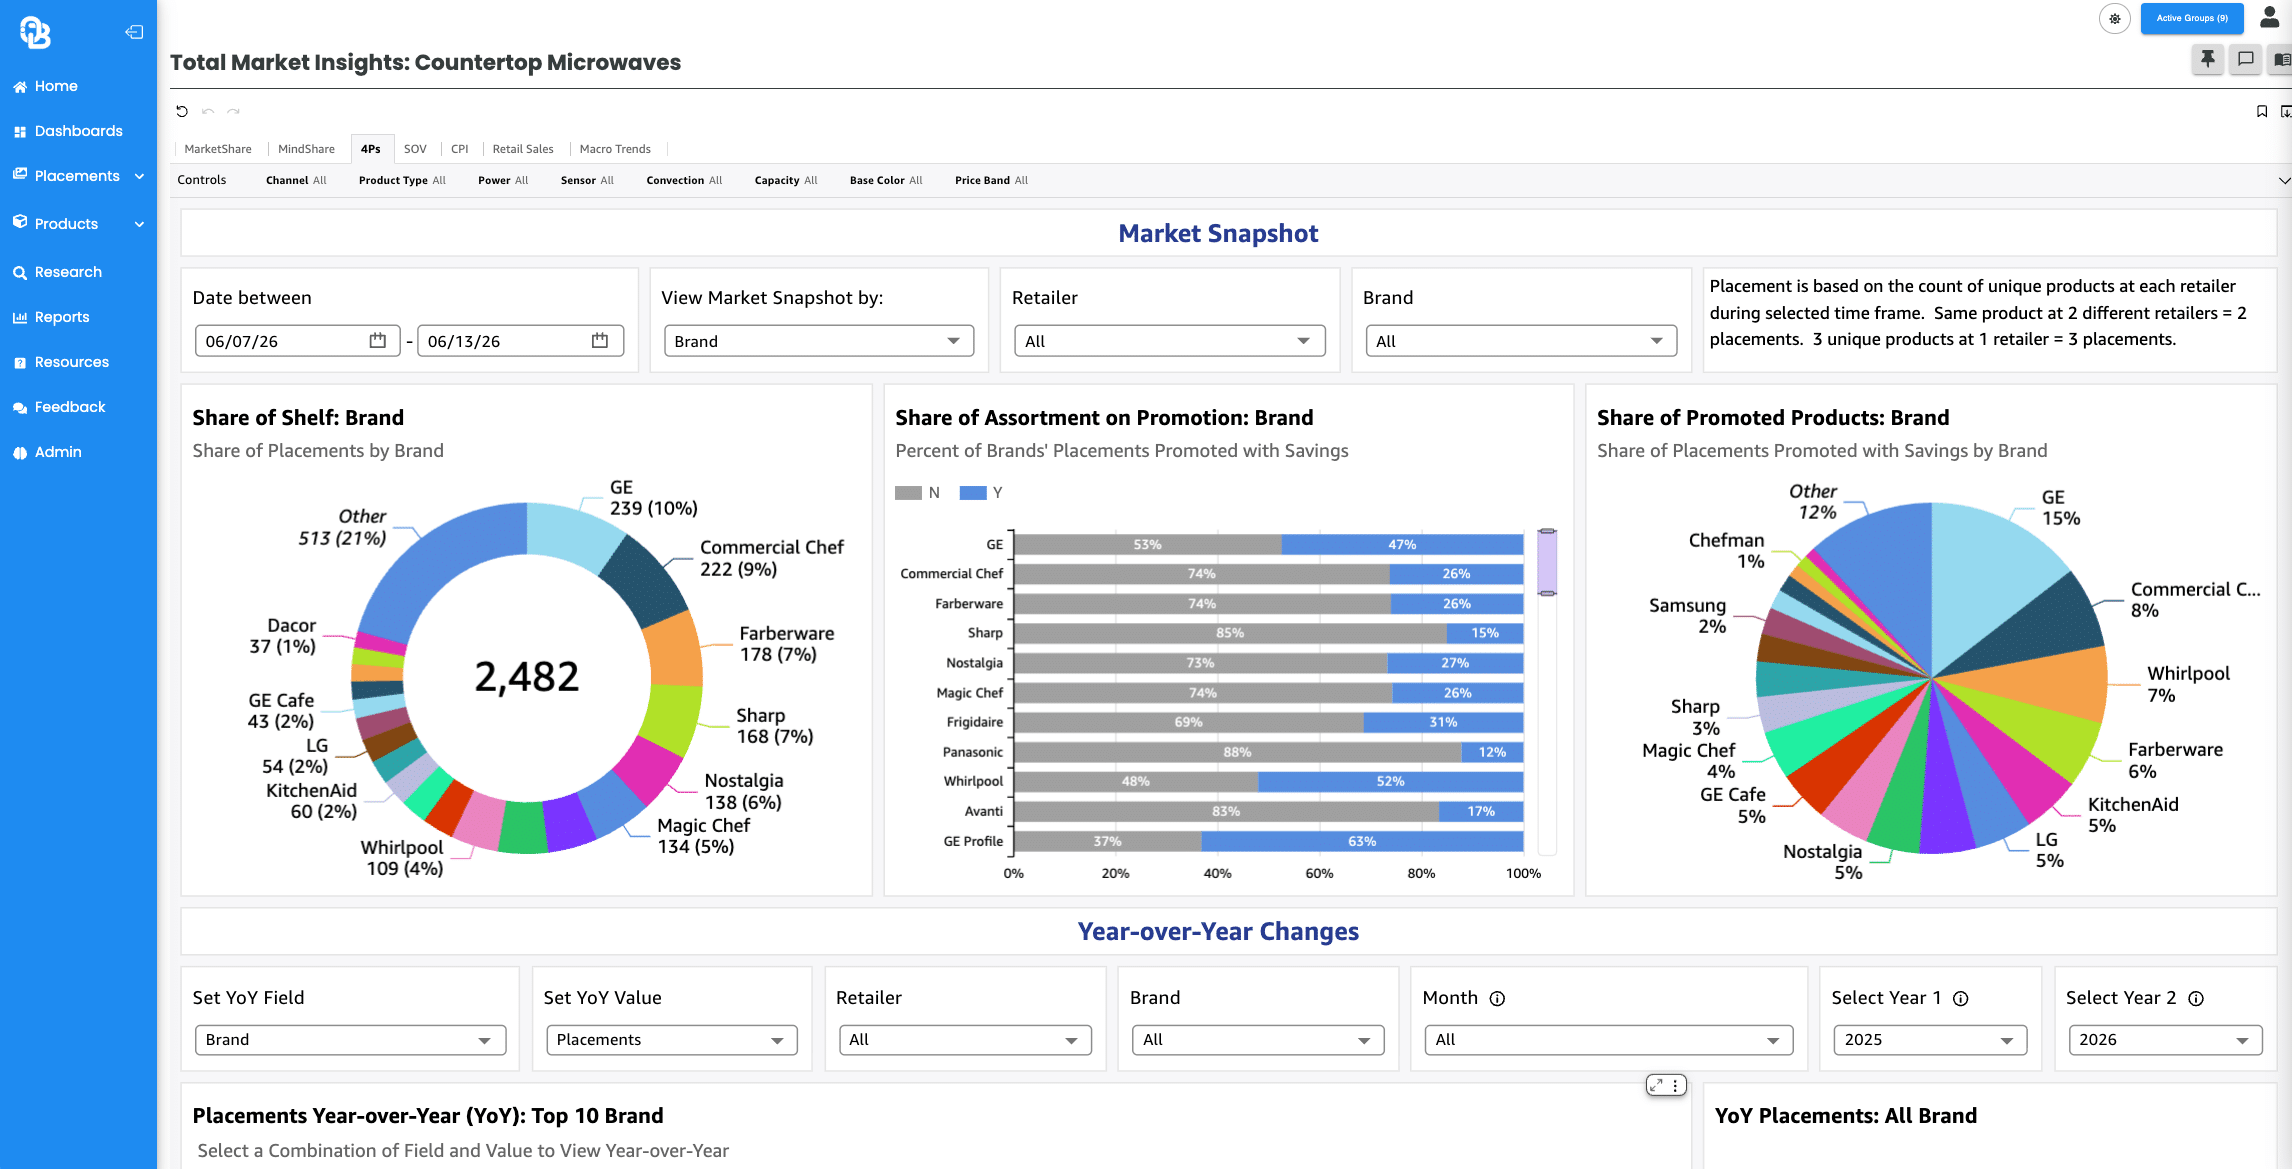
Task: Click the bookmark icon in toolbar
Action: 2262,111
